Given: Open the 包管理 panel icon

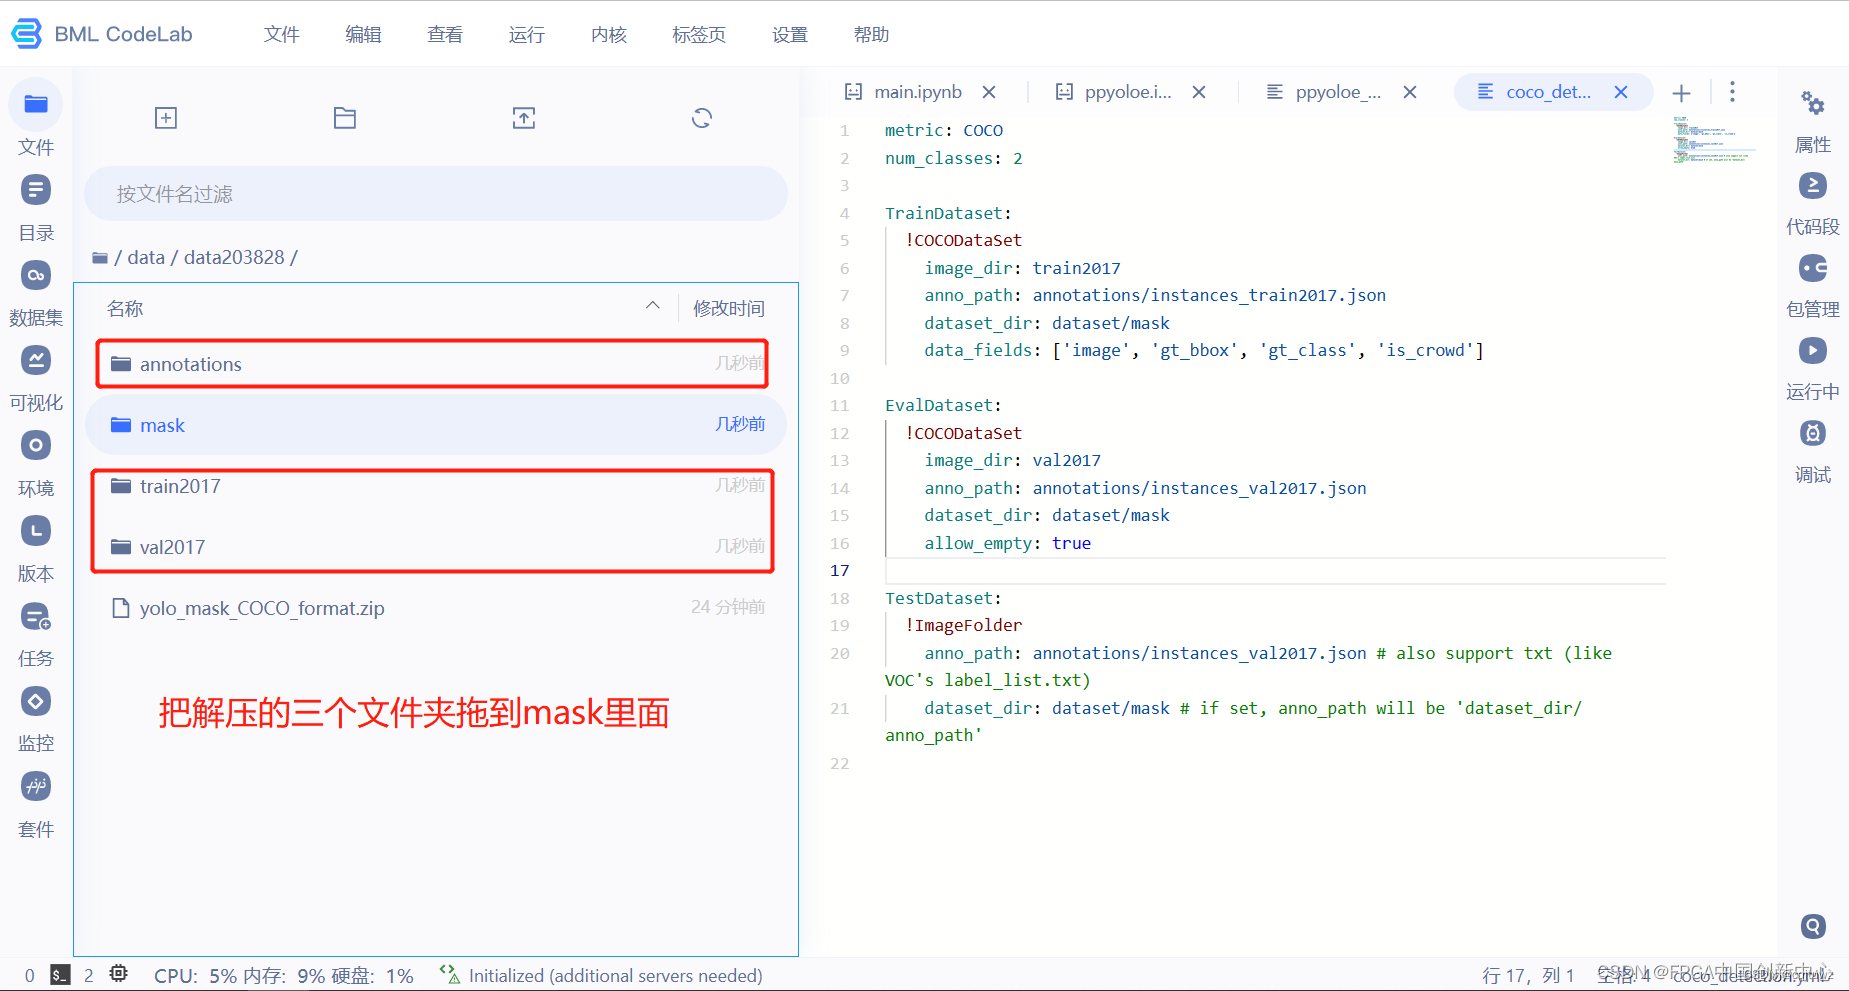Looking at the screenshot, I should tap(1813, 268).
